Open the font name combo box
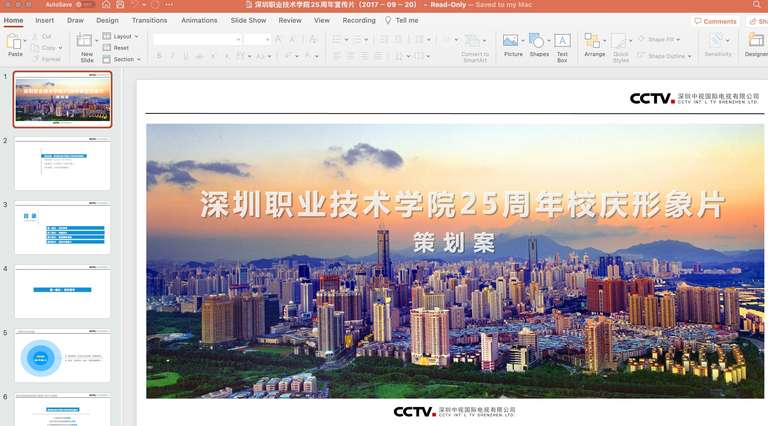Image resolution: width=768 pixels, height=426 pixels. tap(197, 39)
